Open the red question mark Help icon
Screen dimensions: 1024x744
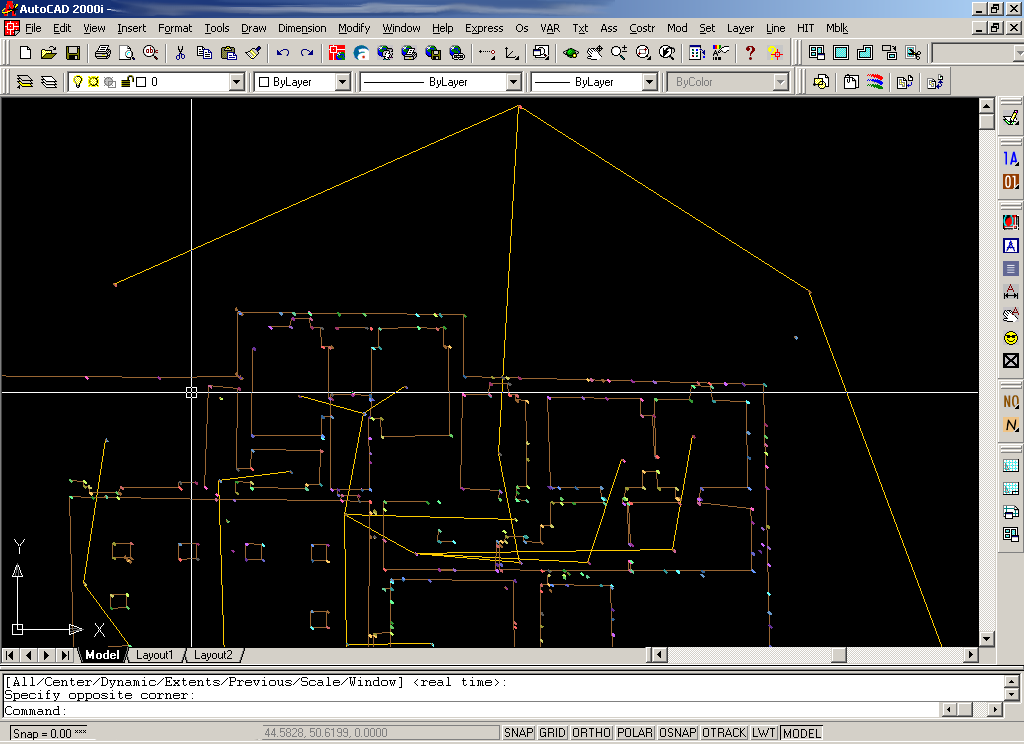tap(750, 53)
